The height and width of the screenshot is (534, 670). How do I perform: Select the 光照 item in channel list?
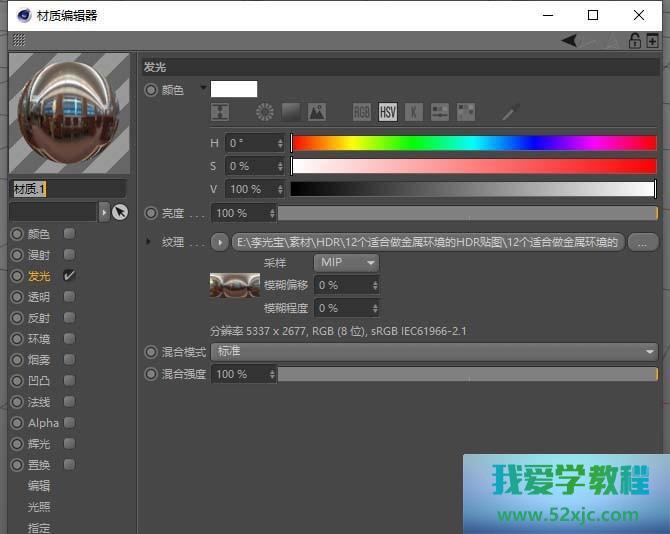click(39, 507)
